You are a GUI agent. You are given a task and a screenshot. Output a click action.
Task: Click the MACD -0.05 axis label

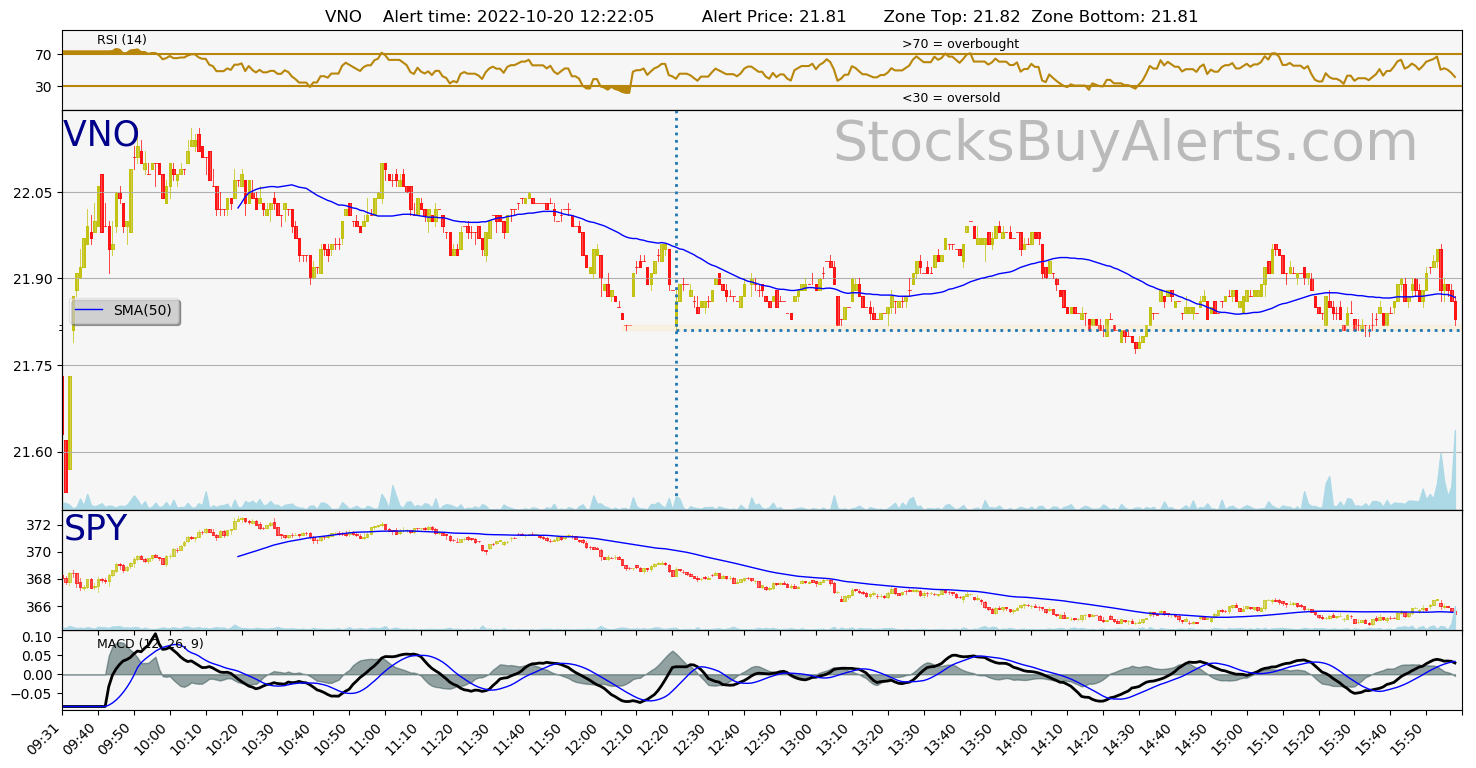[x=33, y=694]
